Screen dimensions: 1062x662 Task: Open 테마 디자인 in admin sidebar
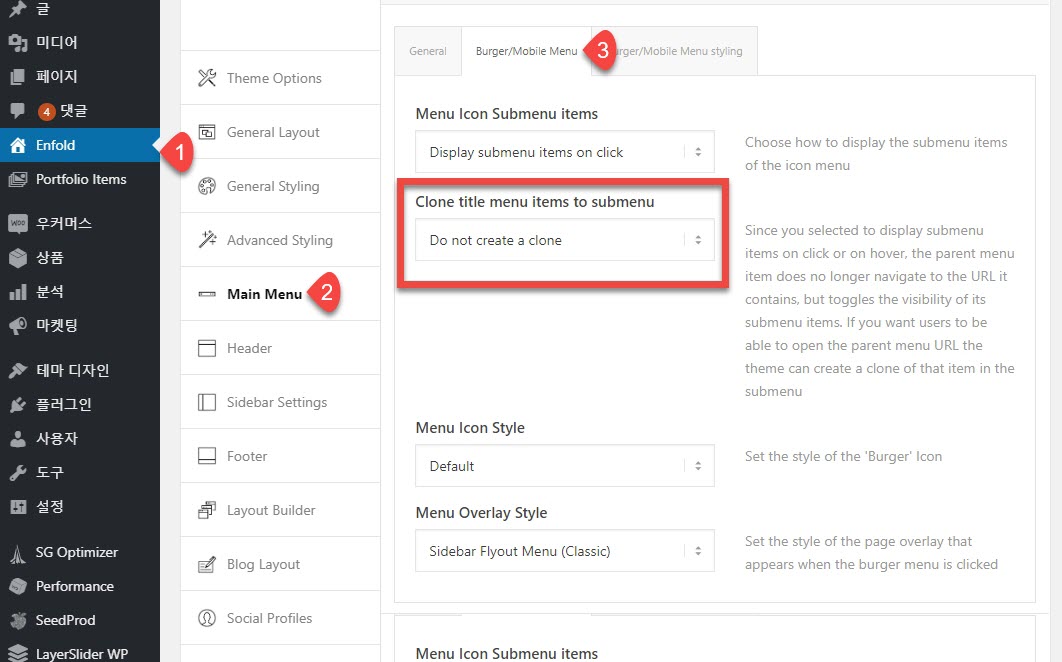(80, 370)
